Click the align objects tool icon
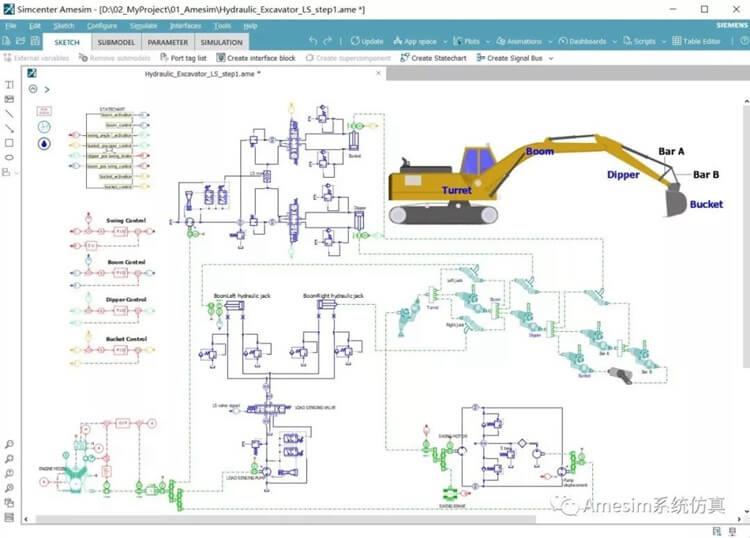This screenshot has height=538, width=750. [x=7, y=172]
